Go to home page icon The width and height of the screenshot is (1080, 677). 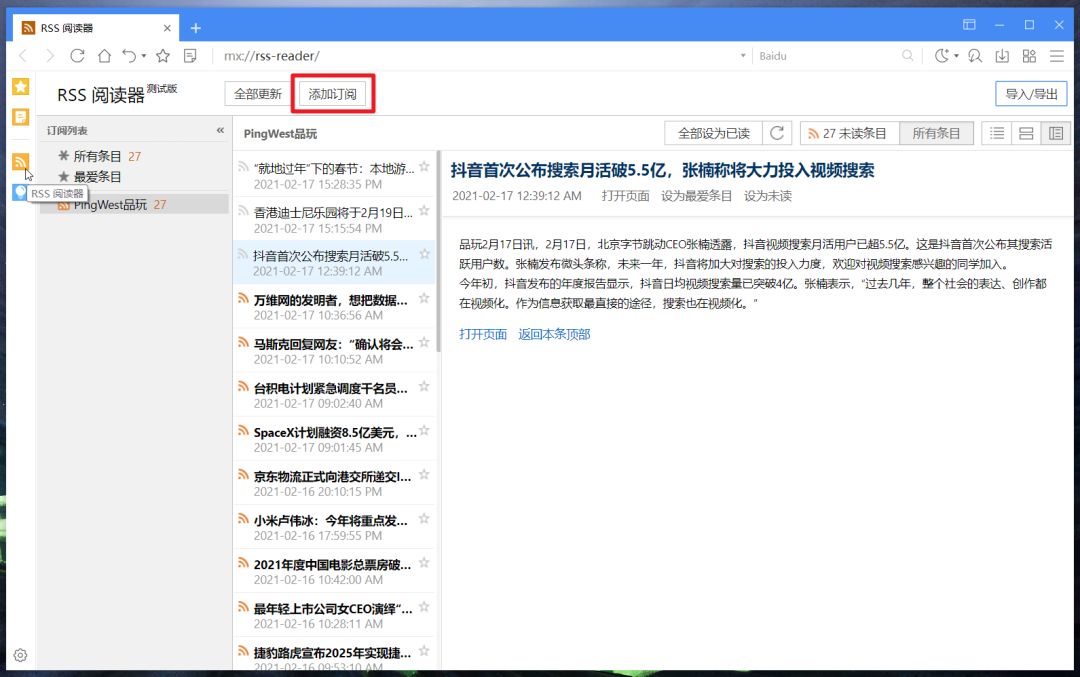coord(104,56)
